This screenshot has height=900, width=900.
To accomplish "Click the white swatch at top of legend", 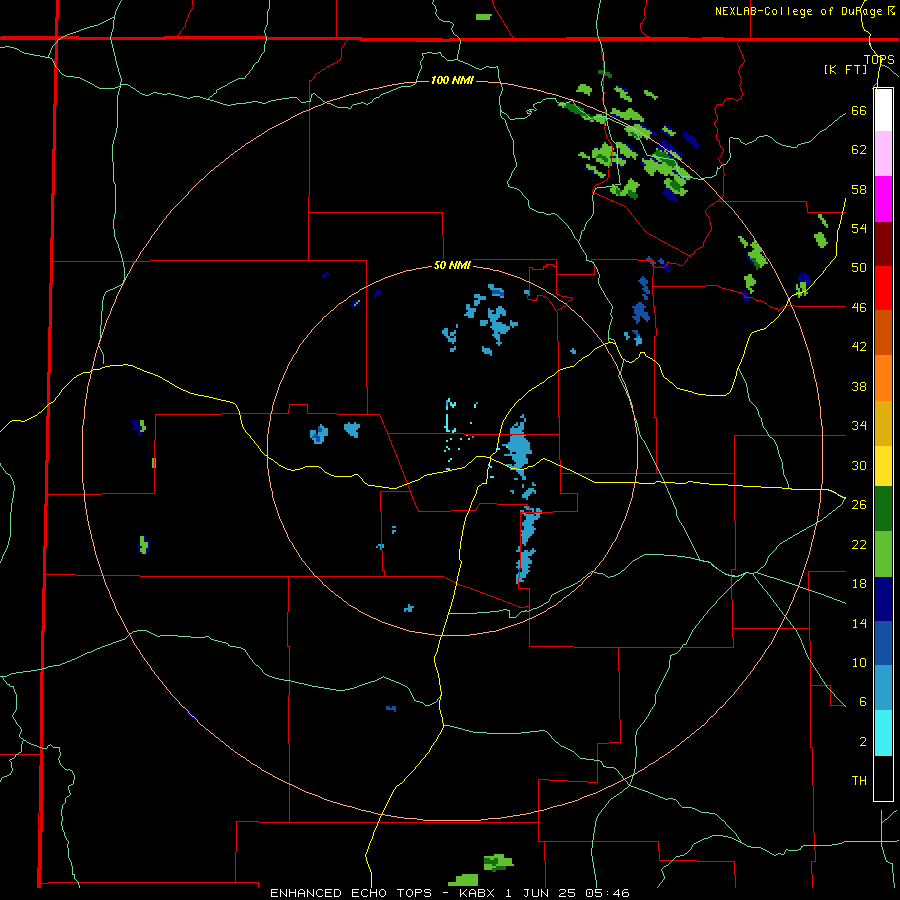I will point(883,110).
